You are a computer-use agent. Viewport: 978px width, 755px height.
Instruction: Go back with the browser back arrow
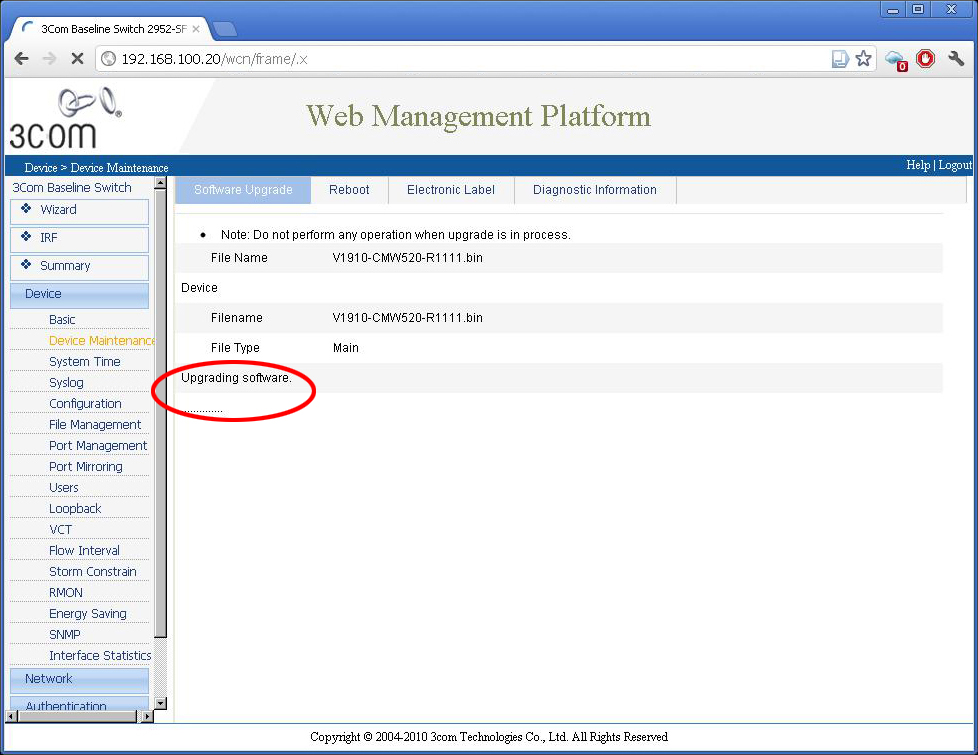(x=22, y=59)
